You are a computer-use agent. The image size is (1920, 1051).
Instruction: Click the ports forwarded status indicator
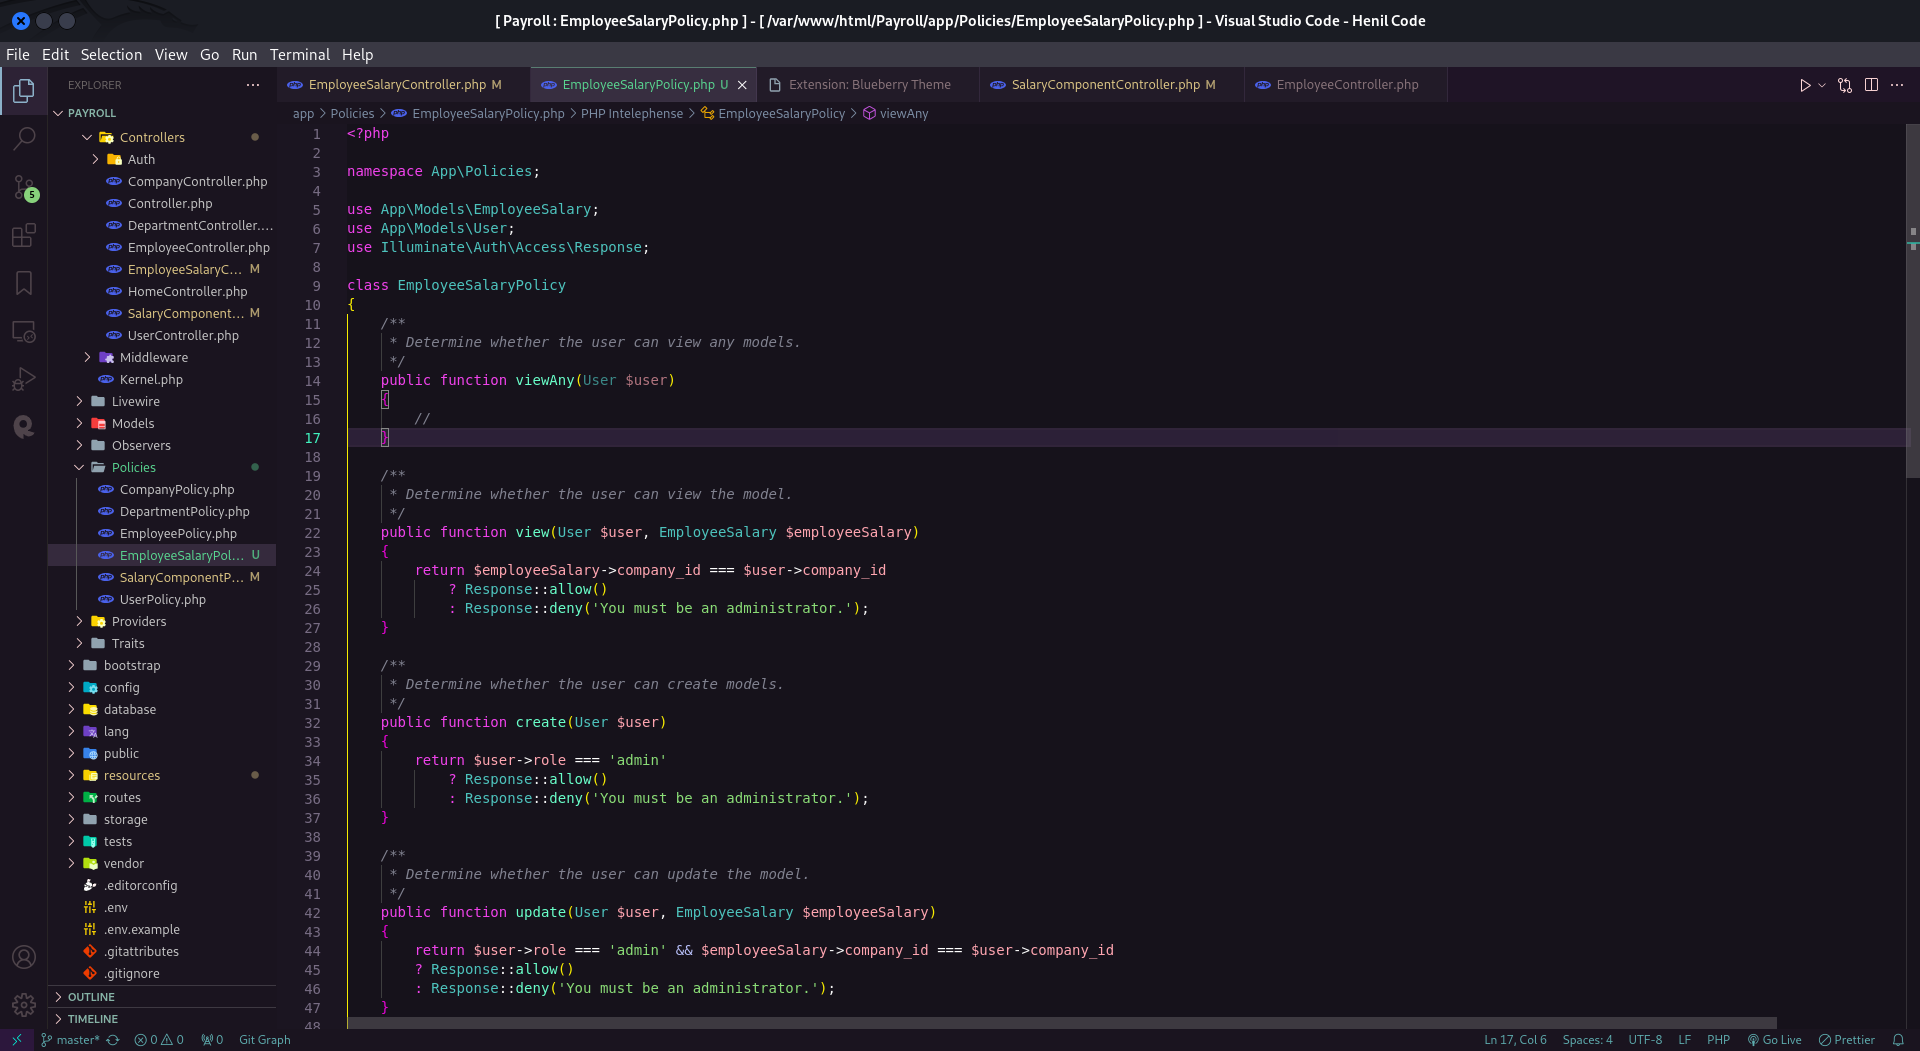point(212,1040)
